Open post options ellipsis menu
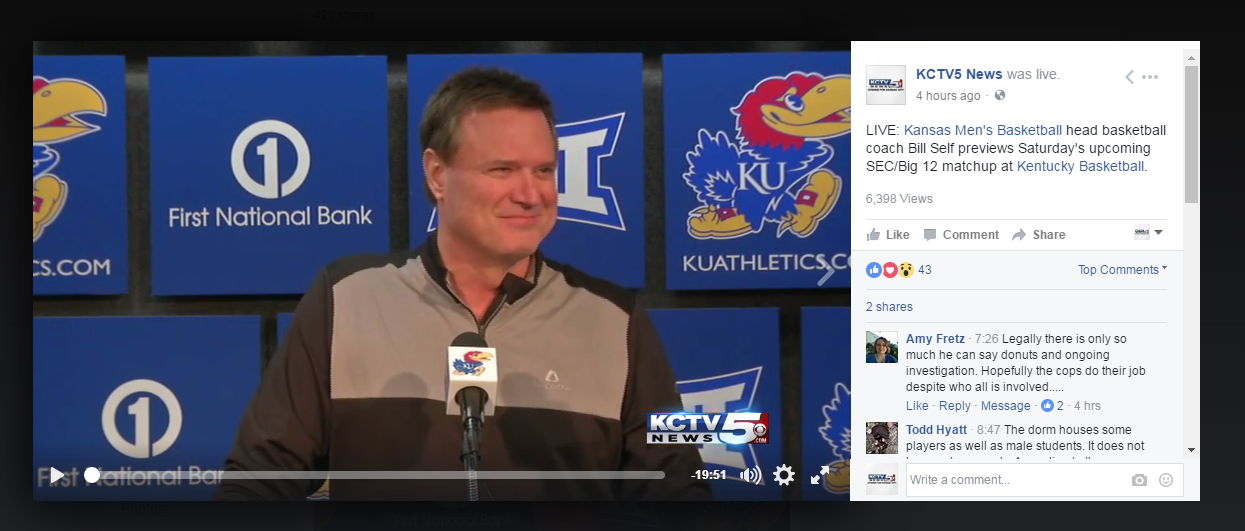Viewport: 1245px width, 531px height. click(x=1150, y=77)
